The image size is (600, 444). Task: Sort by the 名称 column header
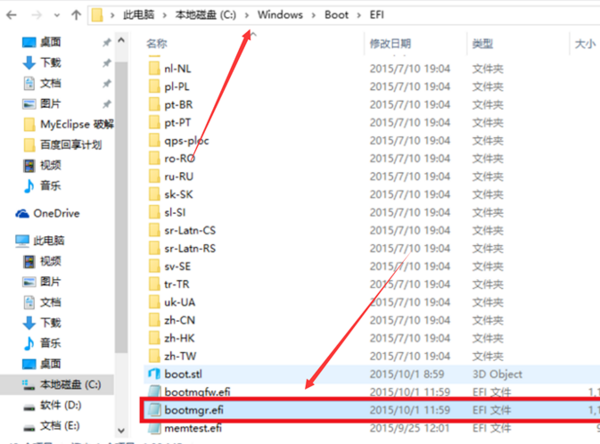[x=253, y=44]
